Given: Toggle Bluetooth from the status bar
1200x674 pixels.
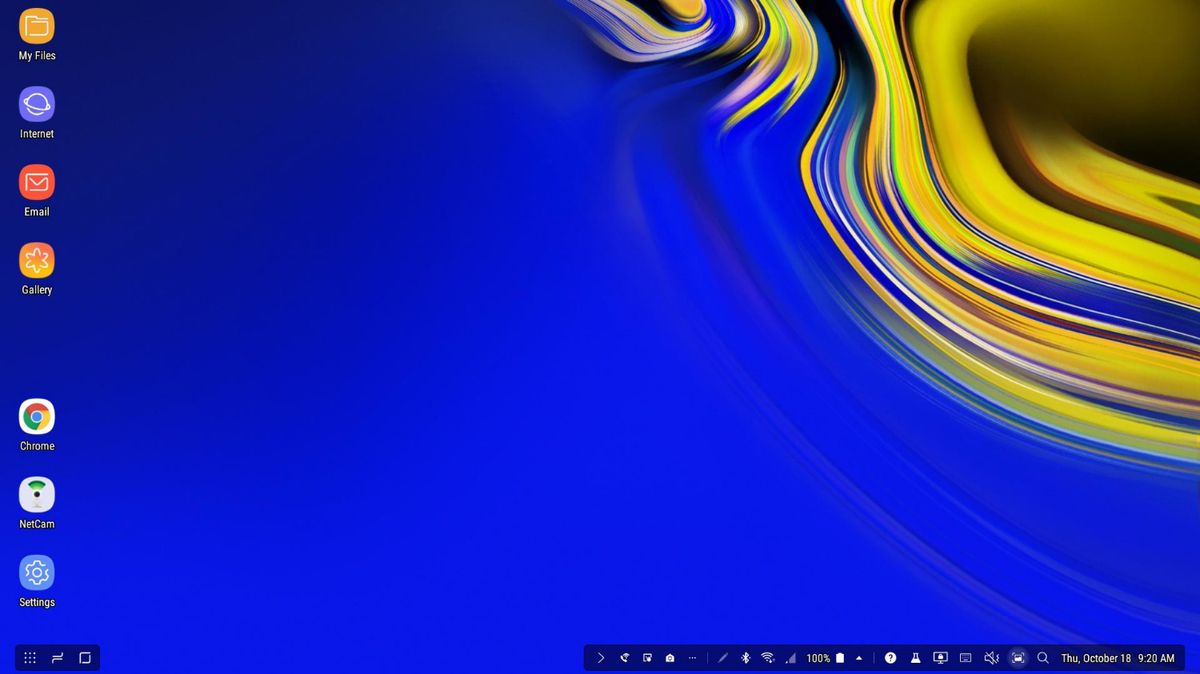Looking at the screenshot, I should [x=745, y=657].
